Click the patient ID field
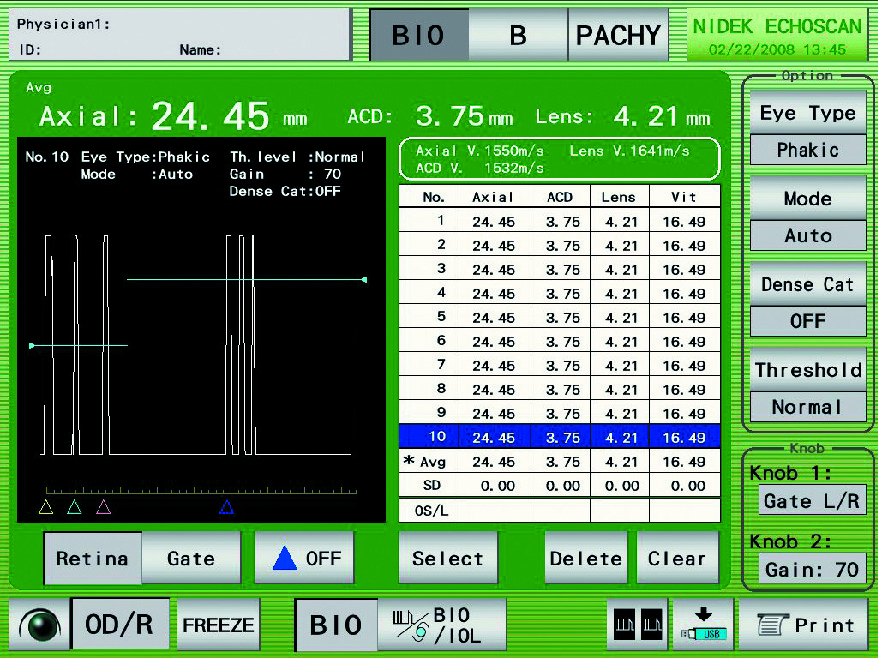Image resolution: width=878 pixels, height=658 pixels. (x=29, y=50)
